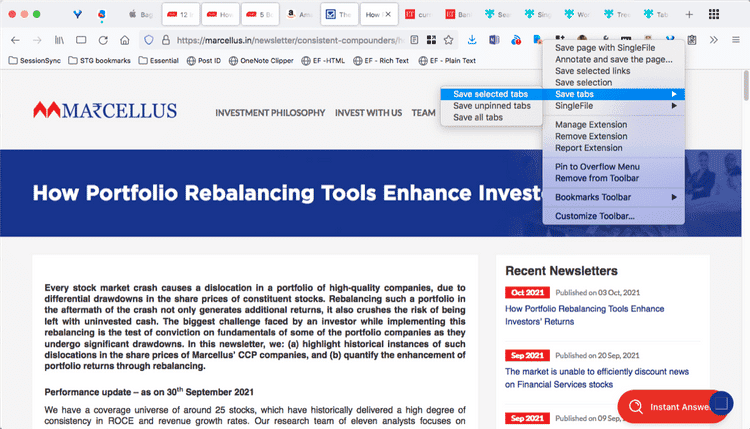Bookmark this page with the star
This screenshot has height=429, width=750.
(449, 40)
